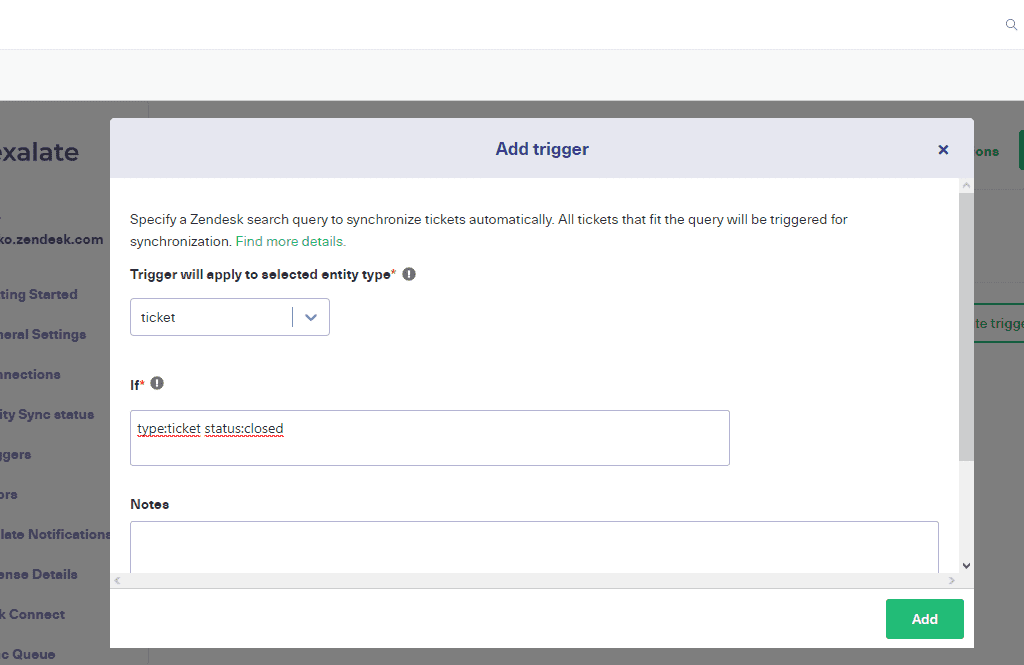Open Bulk Connect in the sidebar

coord(33,614)
